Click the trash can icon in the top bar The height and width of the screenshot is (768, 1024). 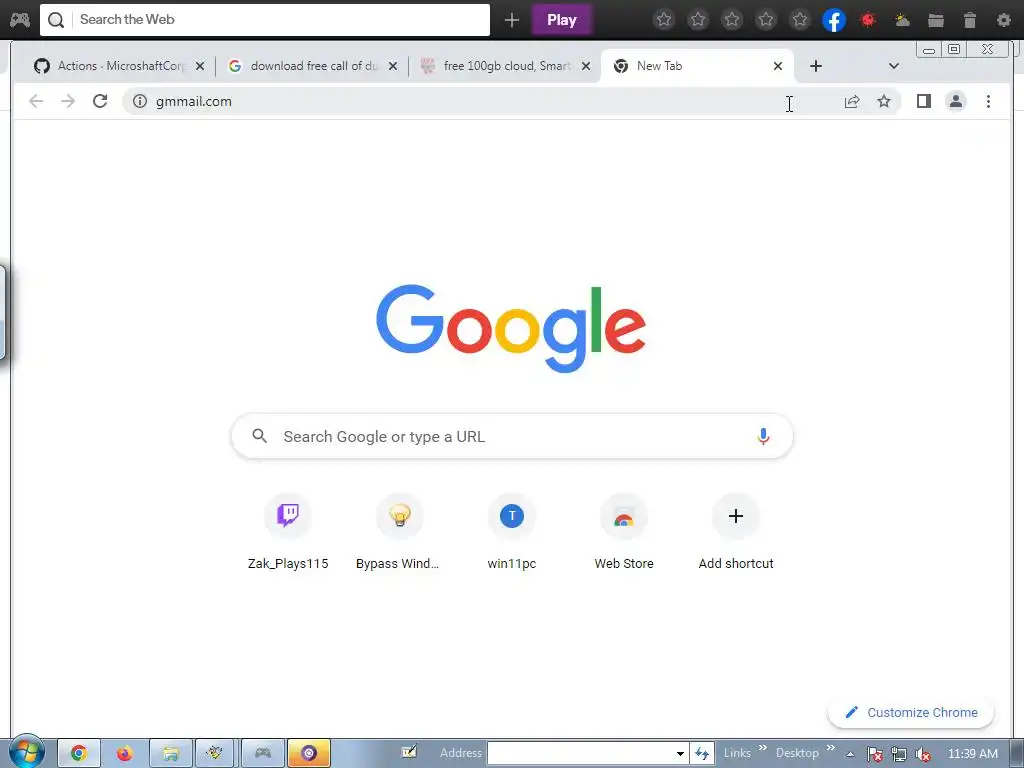pyautogui.click(x=970, y=20)
